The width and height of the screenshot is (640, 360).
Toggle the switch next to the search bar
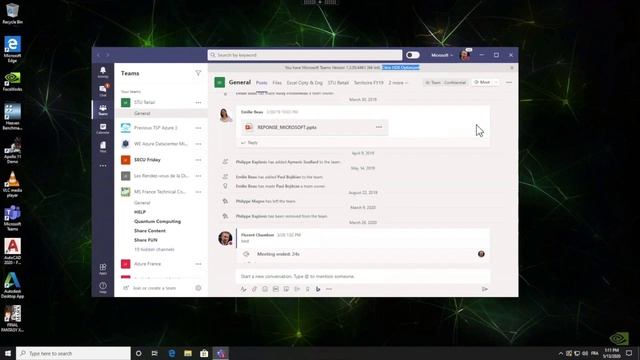(x=413, y=55)
